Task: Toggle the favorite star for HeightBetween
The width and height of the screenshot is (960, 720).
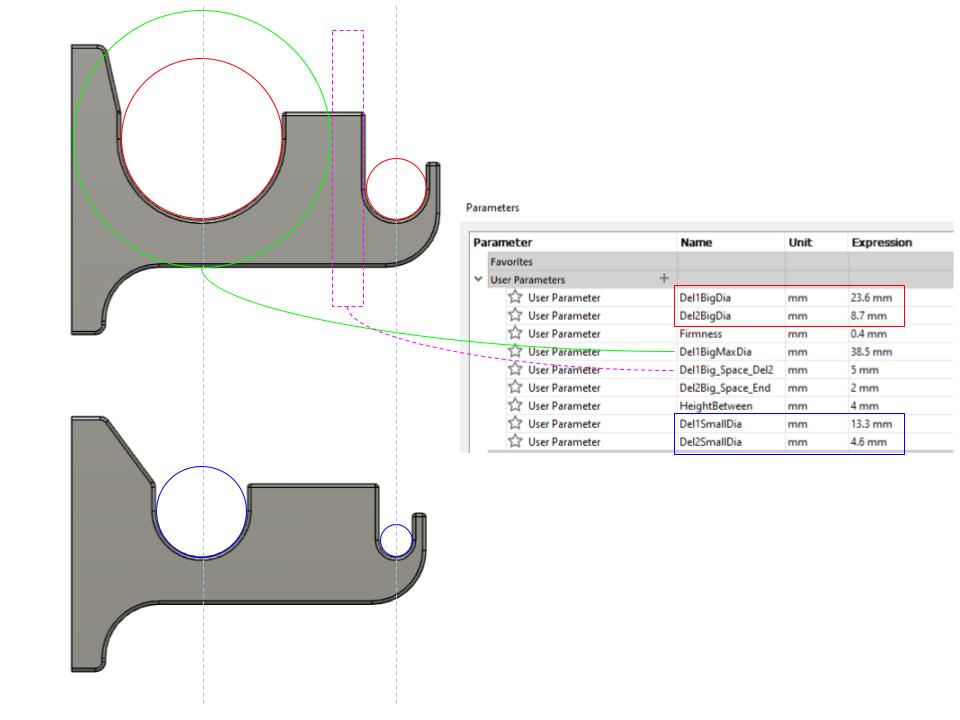Action: coord(515,405)
